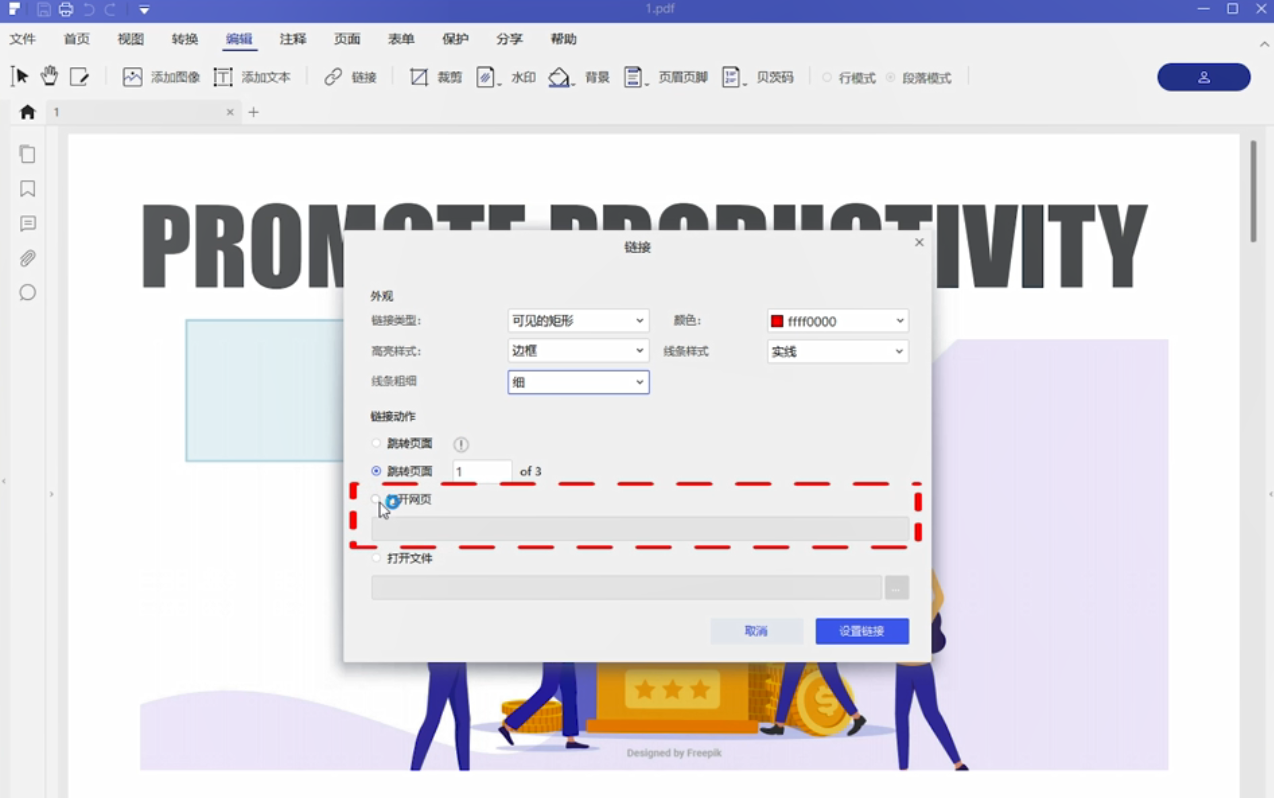This screenshot has height=798, width=1274.
Task: Enable 行模式 line mode radio
Action: [x=827, y=77]
